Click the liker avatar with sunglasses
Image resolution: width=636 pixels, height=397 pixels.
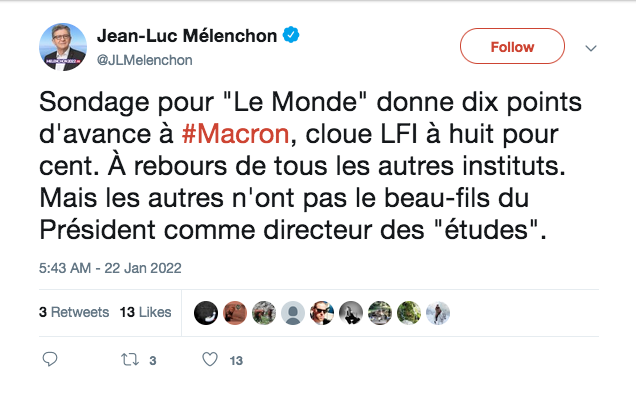(322, 313)
